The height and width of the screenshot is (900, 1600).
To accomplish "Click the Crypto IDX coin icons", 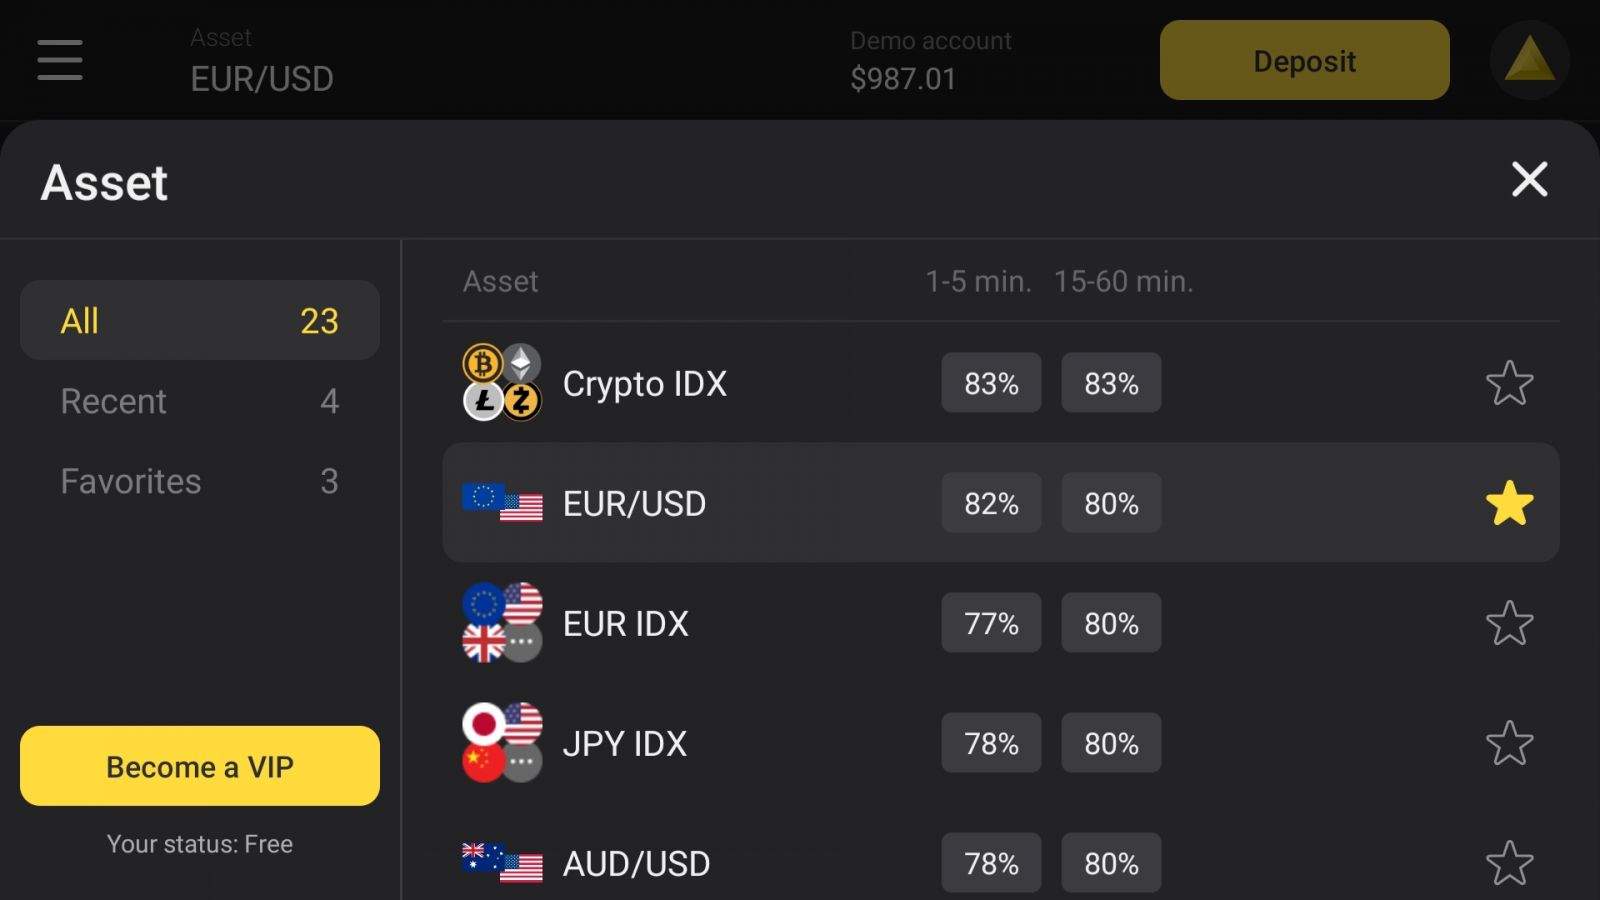I will pos(502,383).
